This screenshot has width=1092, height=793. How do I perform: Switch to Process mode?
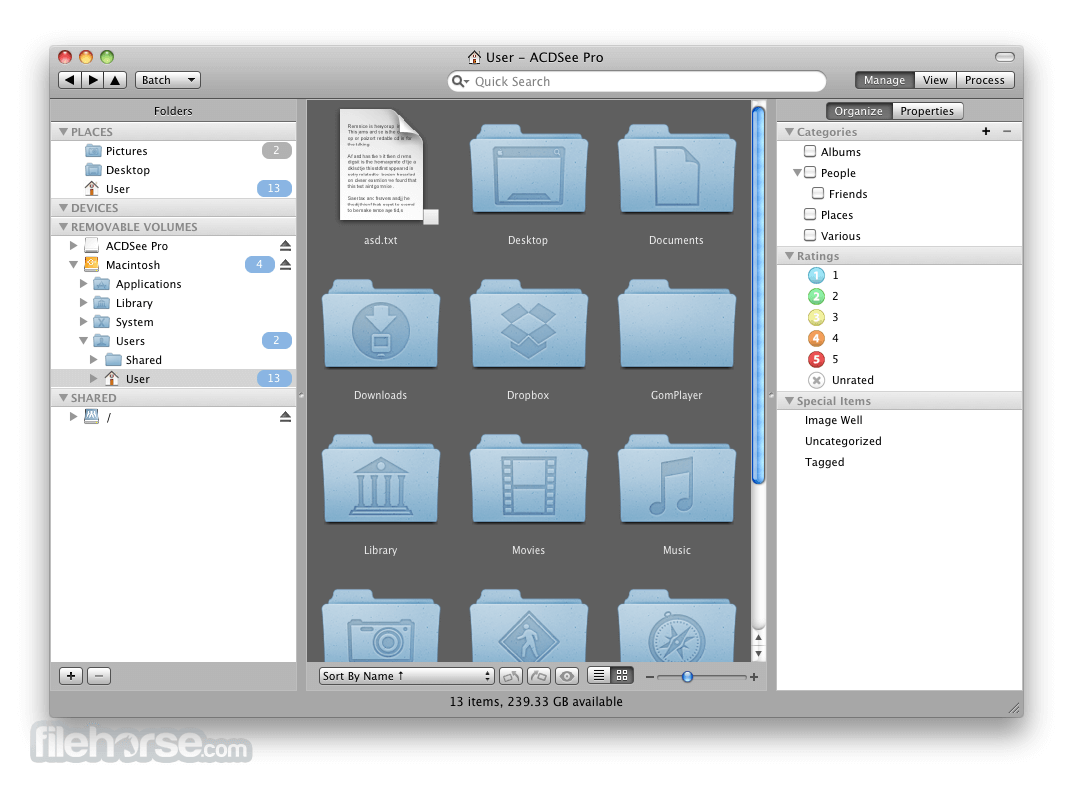[x=985, y=80]
